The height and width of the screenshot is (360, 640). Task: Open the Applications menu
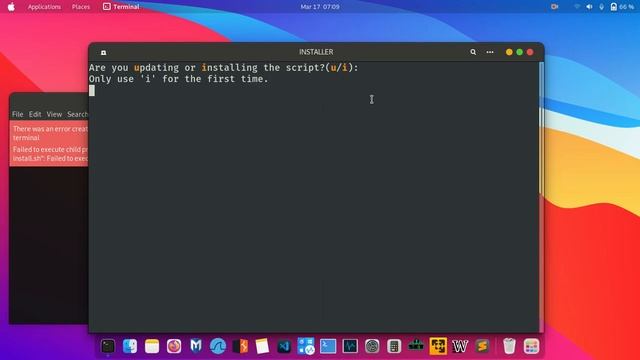pyautogui.click(x=44, y=7)
